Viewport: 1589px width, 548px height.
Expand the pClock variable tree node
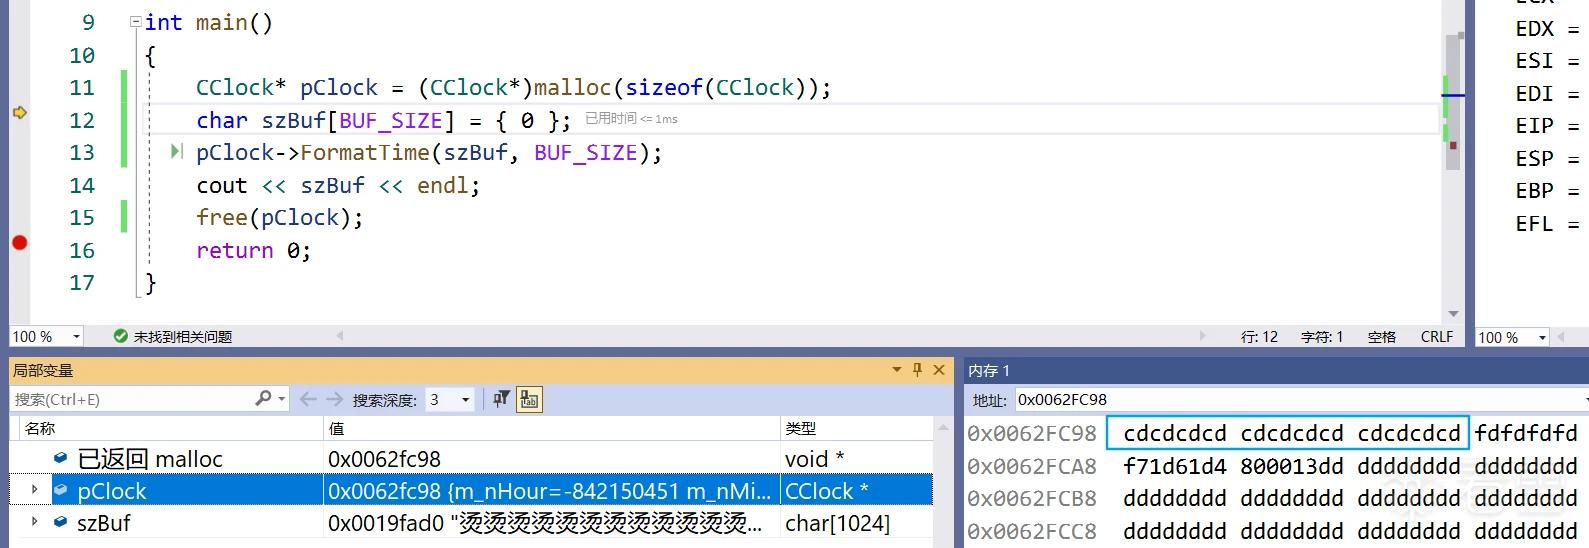tap(35, 490)
